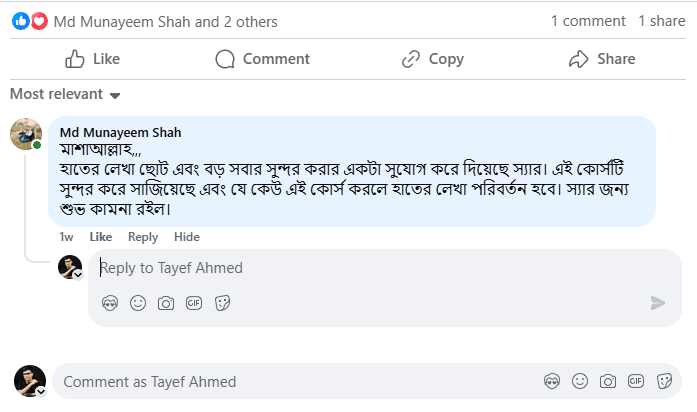
Task: Attach photo in the main comment box
Action: [x=607, y=381]
